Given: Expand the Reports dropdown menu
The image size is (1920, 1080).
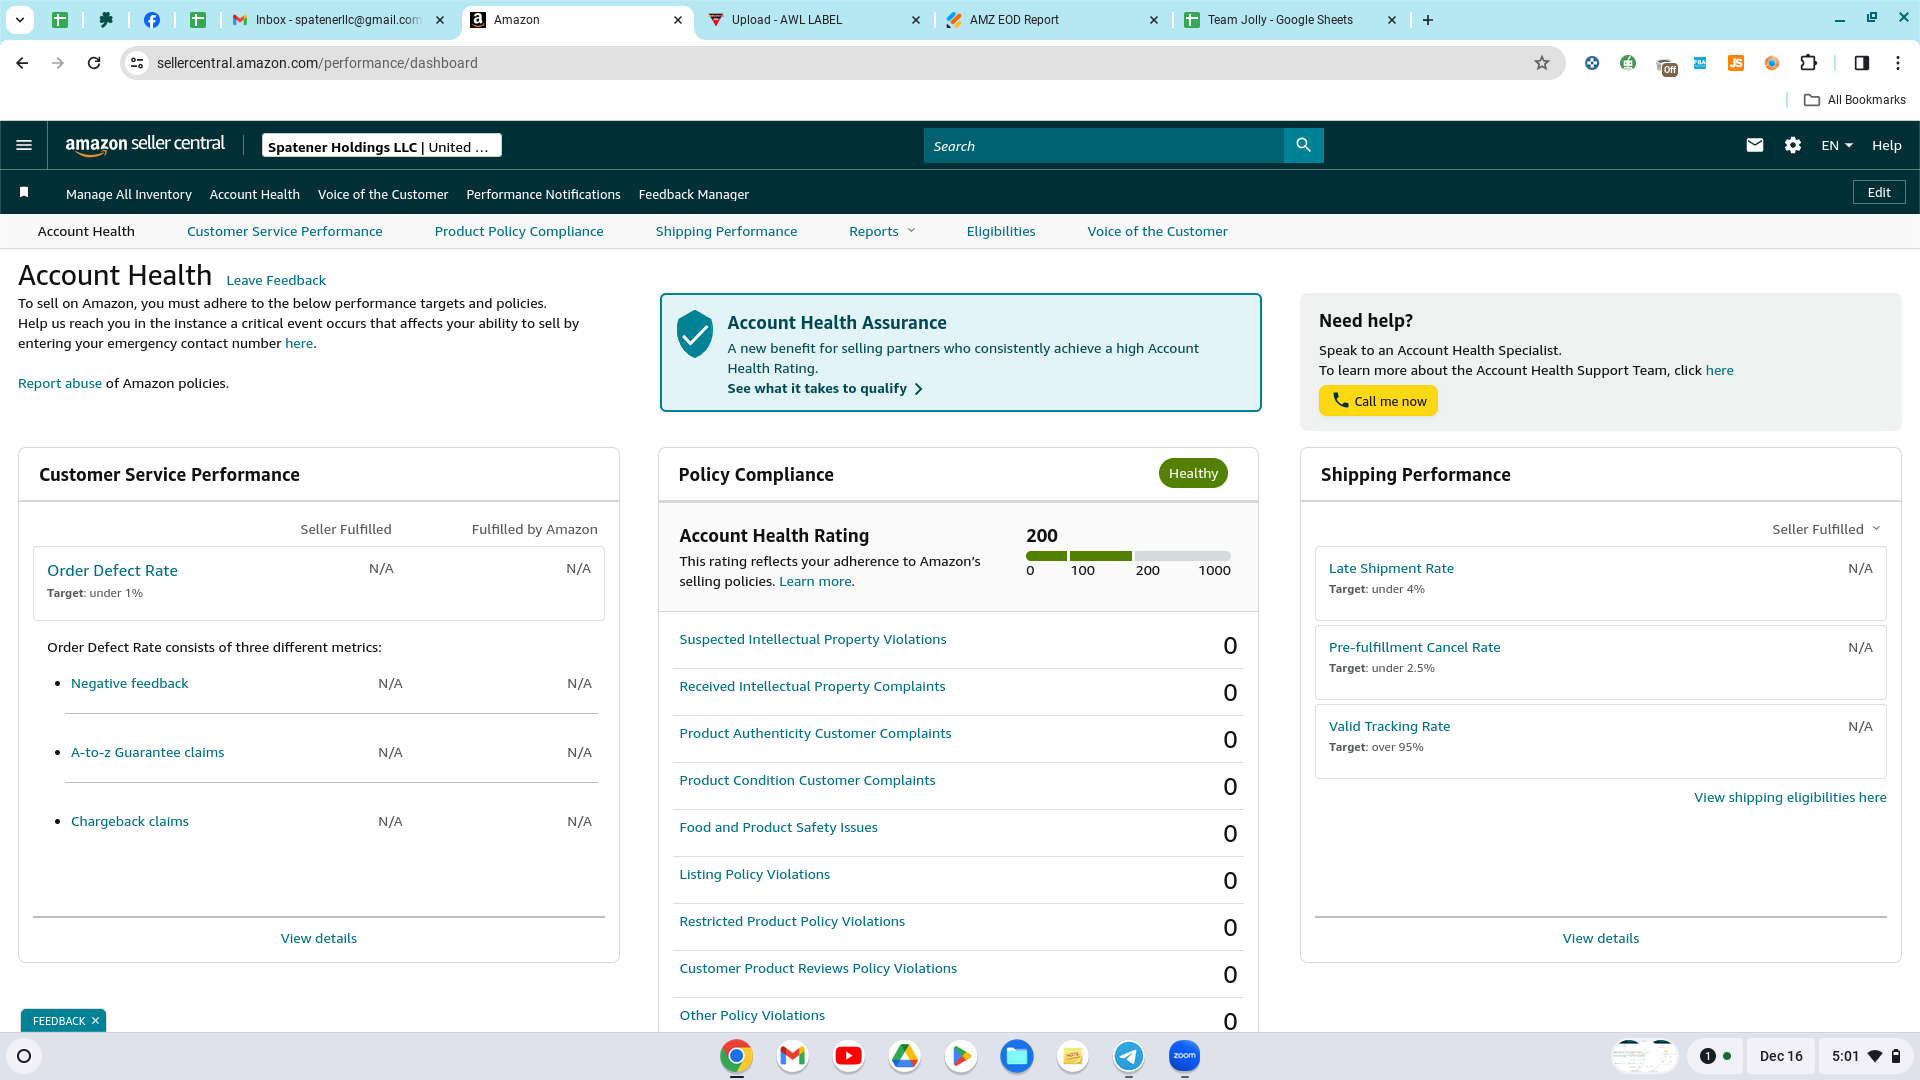Looking at the screenshot, I should pyautogui.click(x=882, y=231).
